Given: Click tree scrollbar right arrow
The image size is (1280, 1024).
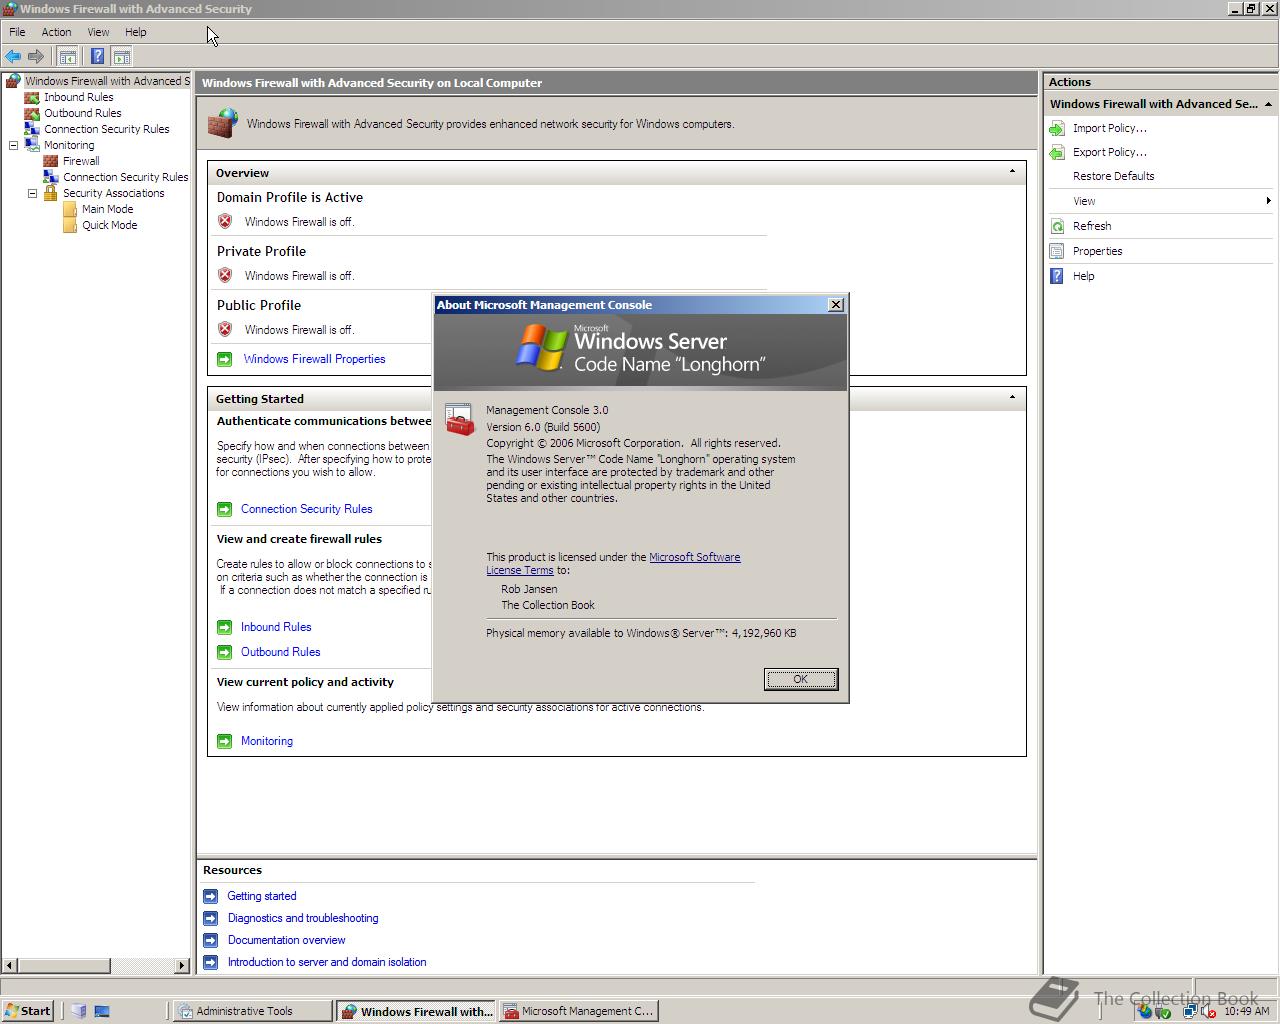Looking at the screenshot, I should 182,966.
